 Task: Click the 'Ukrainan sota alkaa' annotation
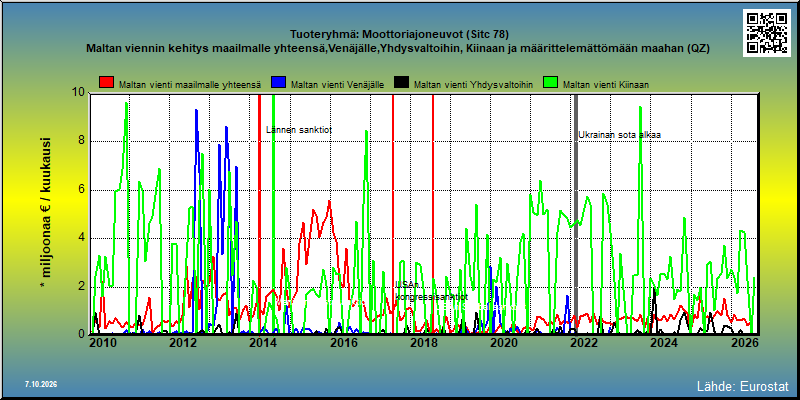pyautogui.click(x=619, y=135)
